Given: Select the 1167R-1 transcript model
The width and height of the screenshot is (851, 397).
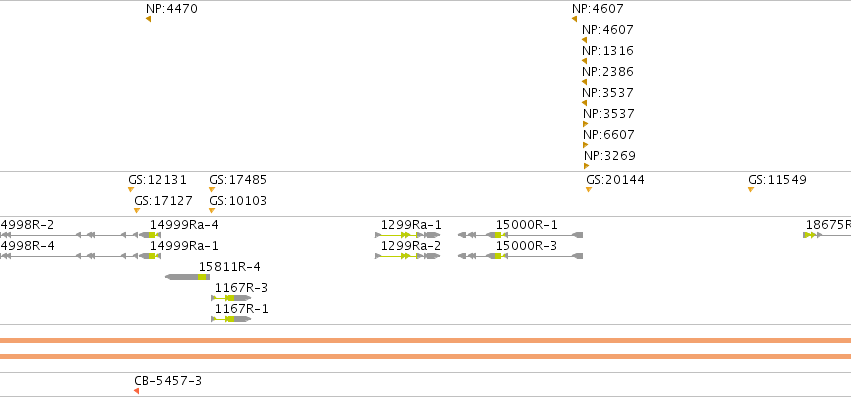Looking at the screenshot, I should point(231,319).
